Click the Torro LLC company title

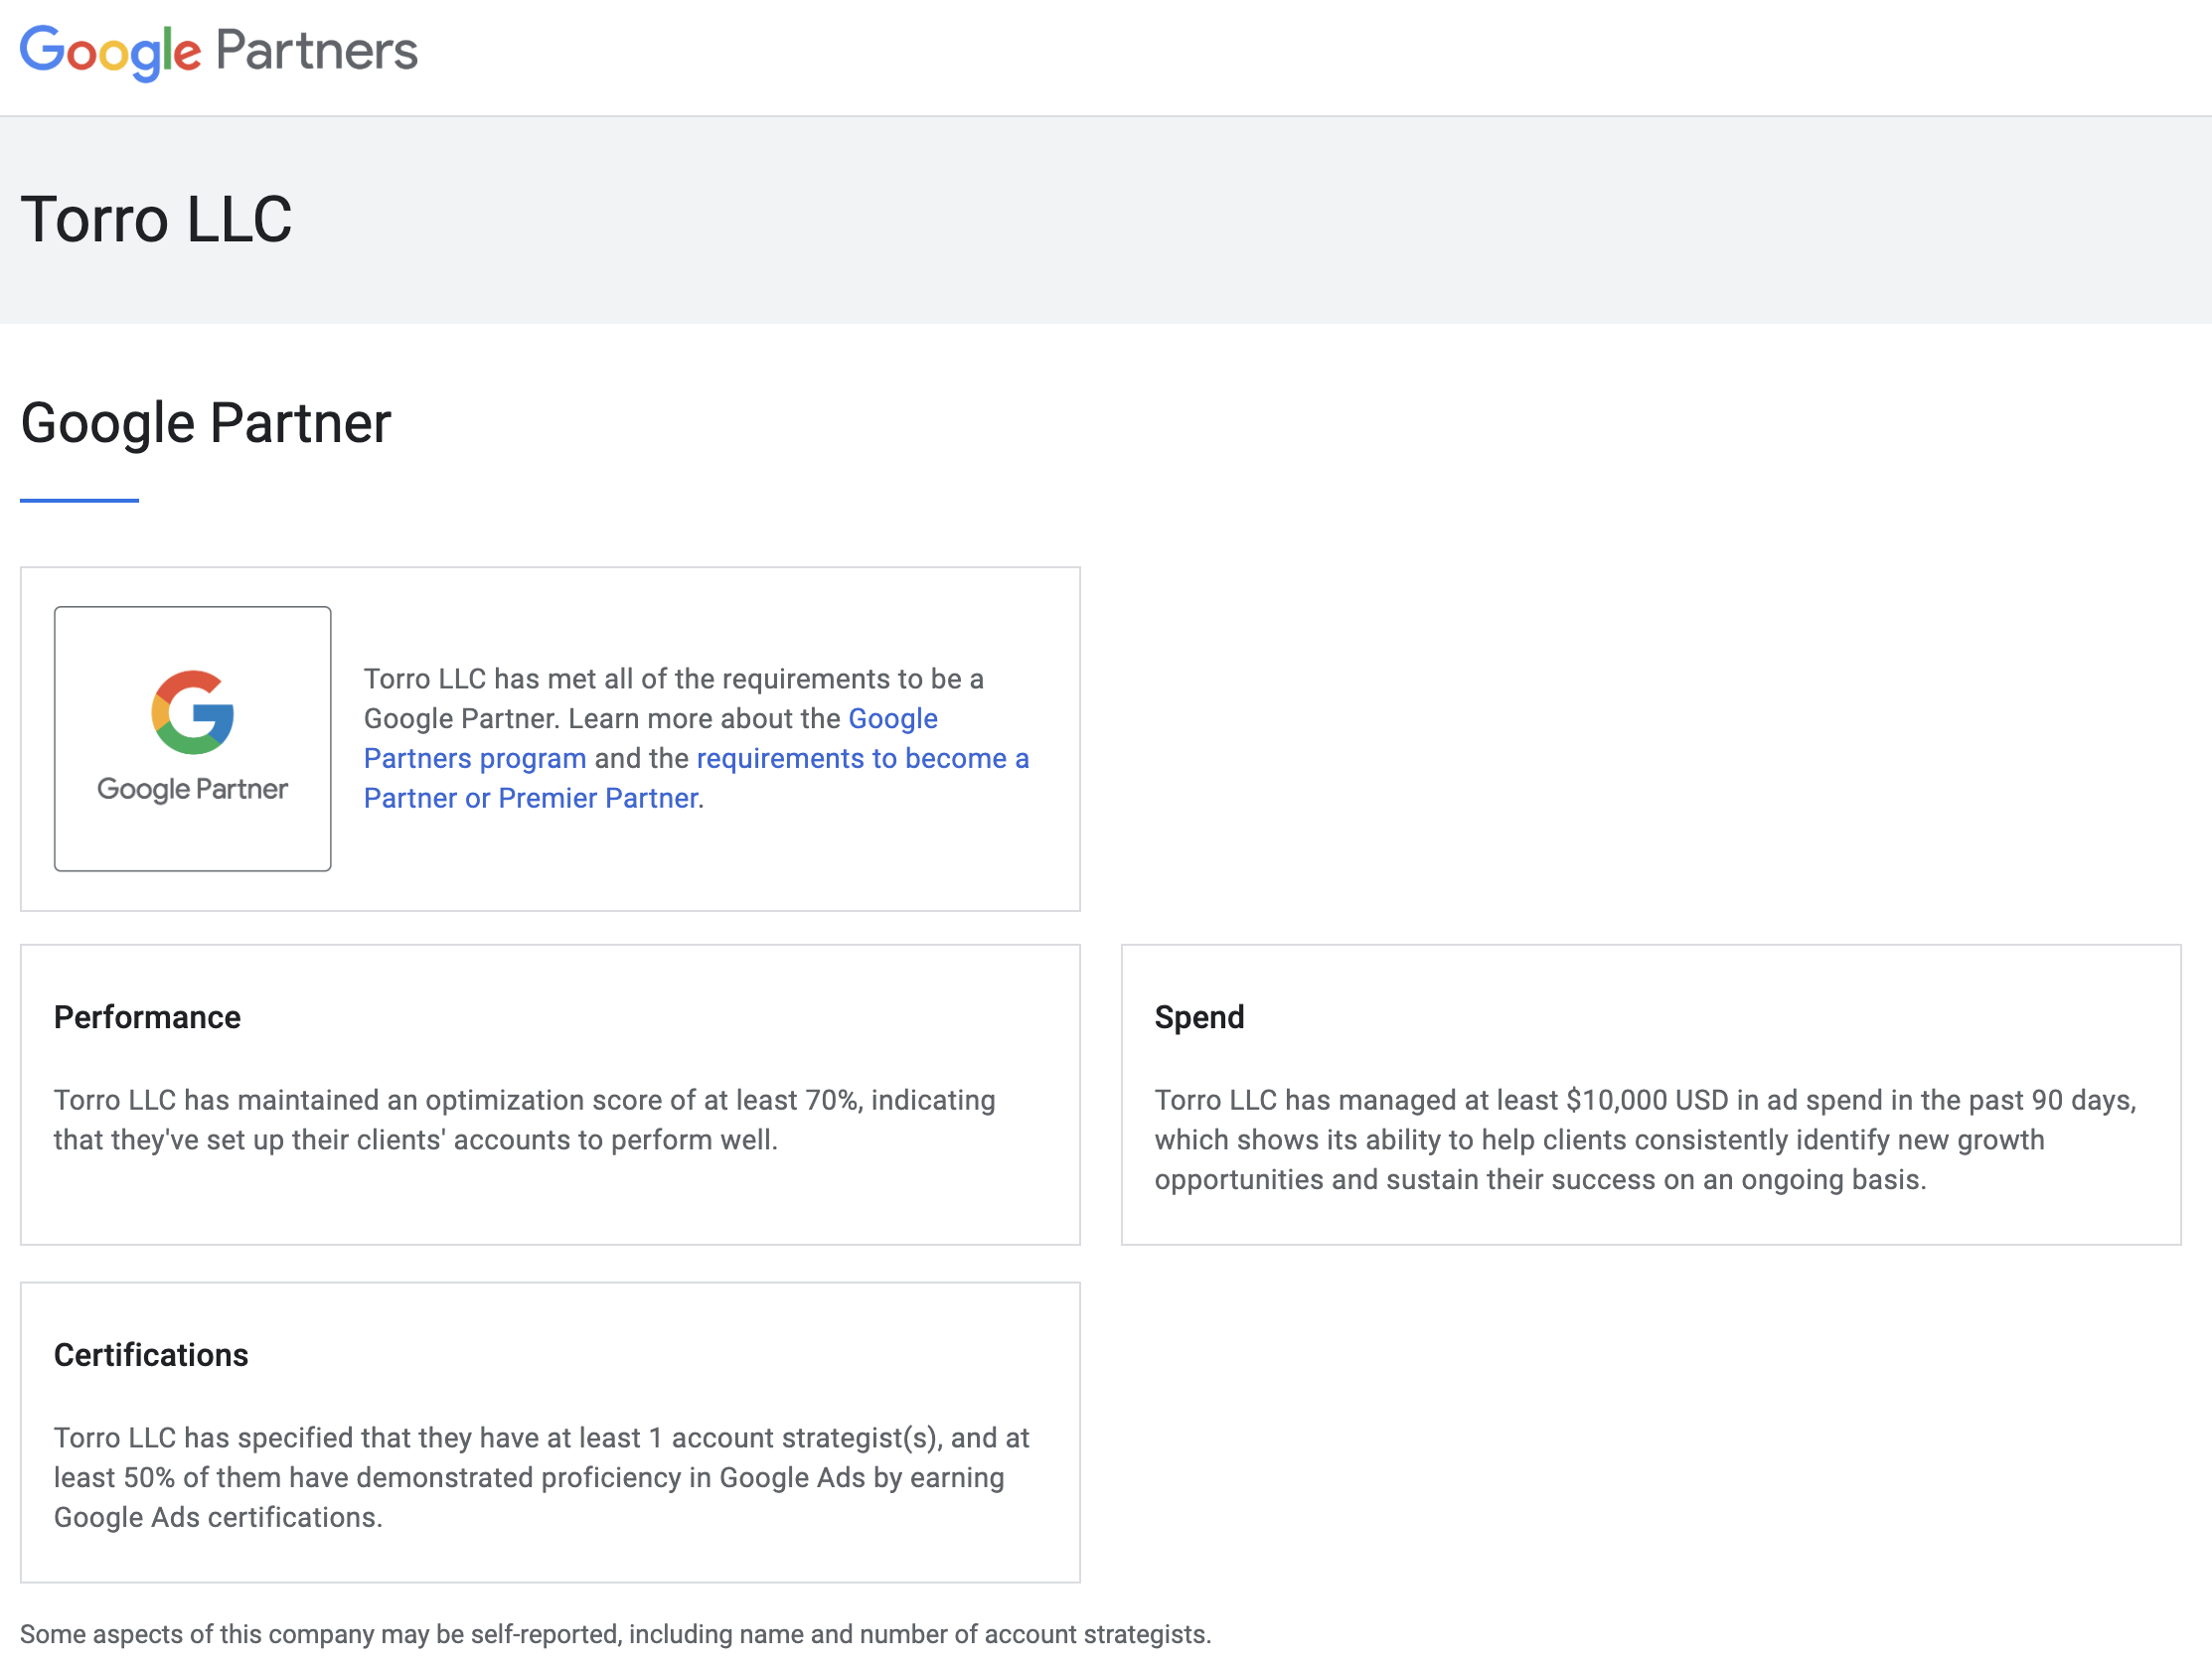coord(156,219)
